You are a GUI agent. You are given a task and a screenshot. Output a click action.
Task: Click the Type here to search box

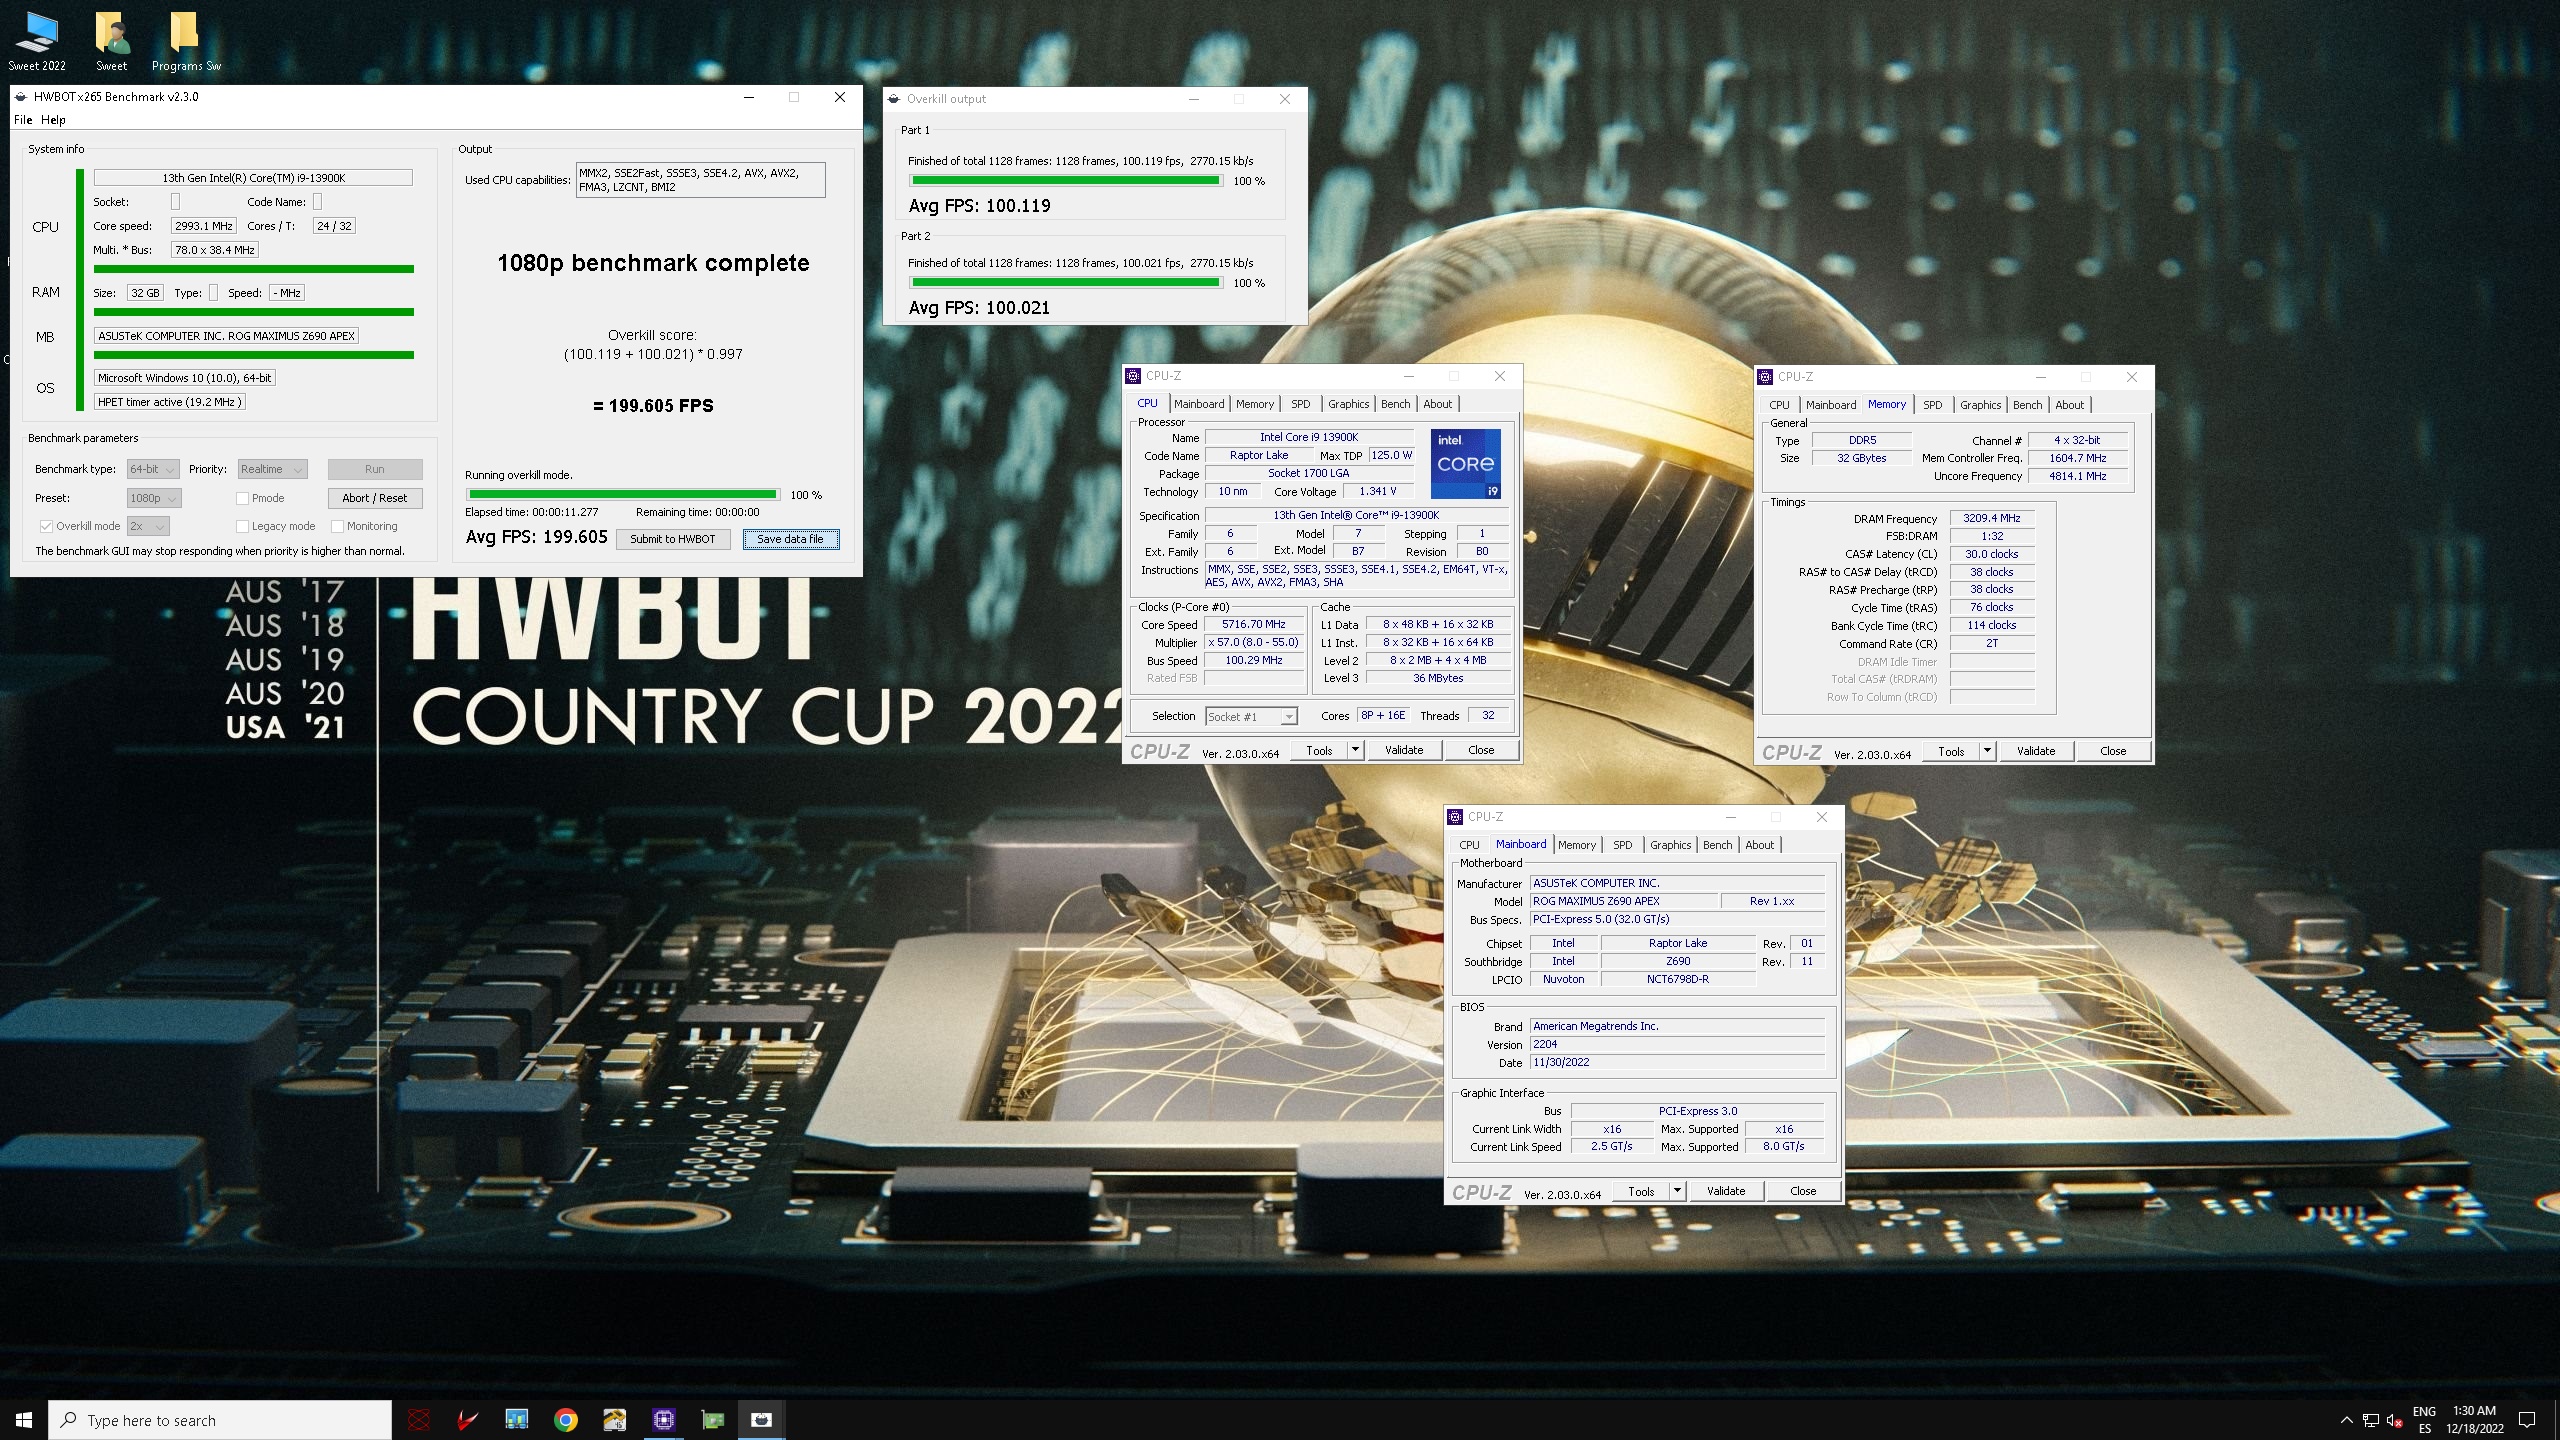click(x=220, y=1420)
